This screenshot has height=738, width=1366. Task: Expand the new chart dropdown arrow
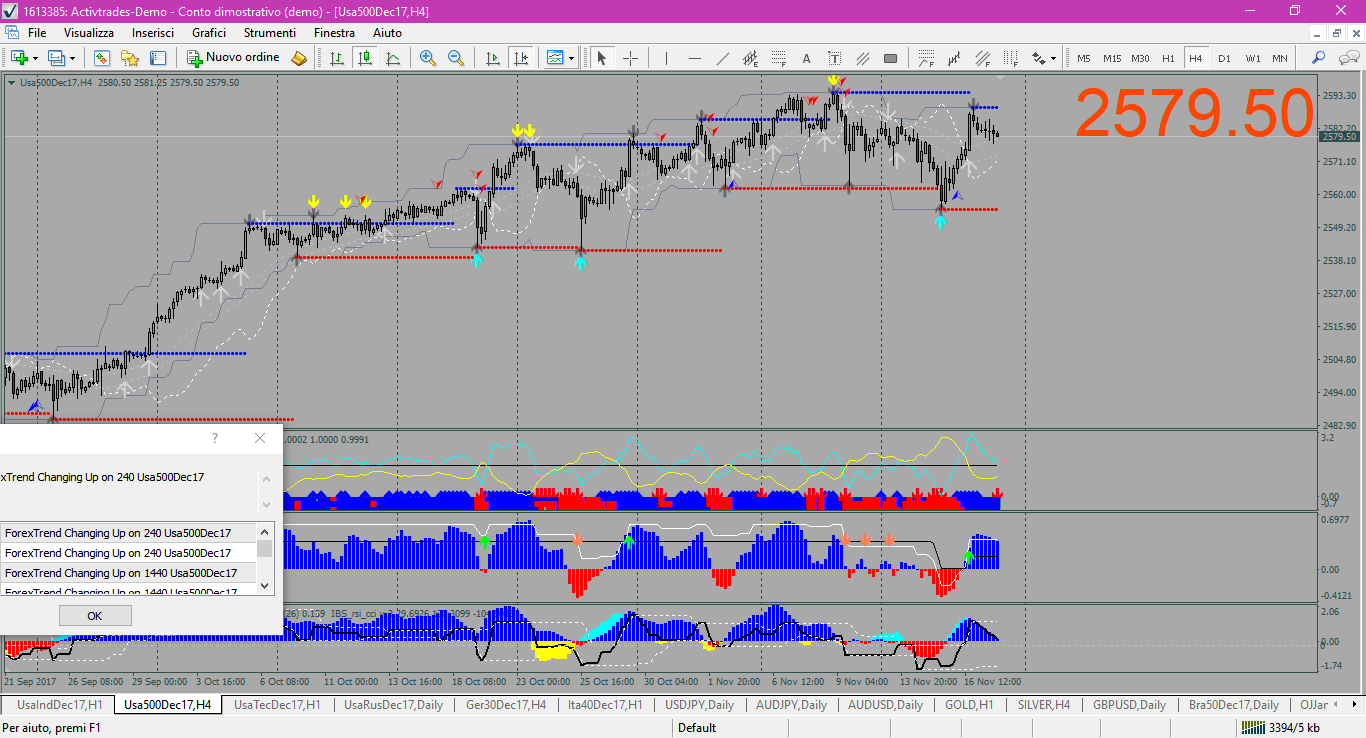(x=36, y=58)
